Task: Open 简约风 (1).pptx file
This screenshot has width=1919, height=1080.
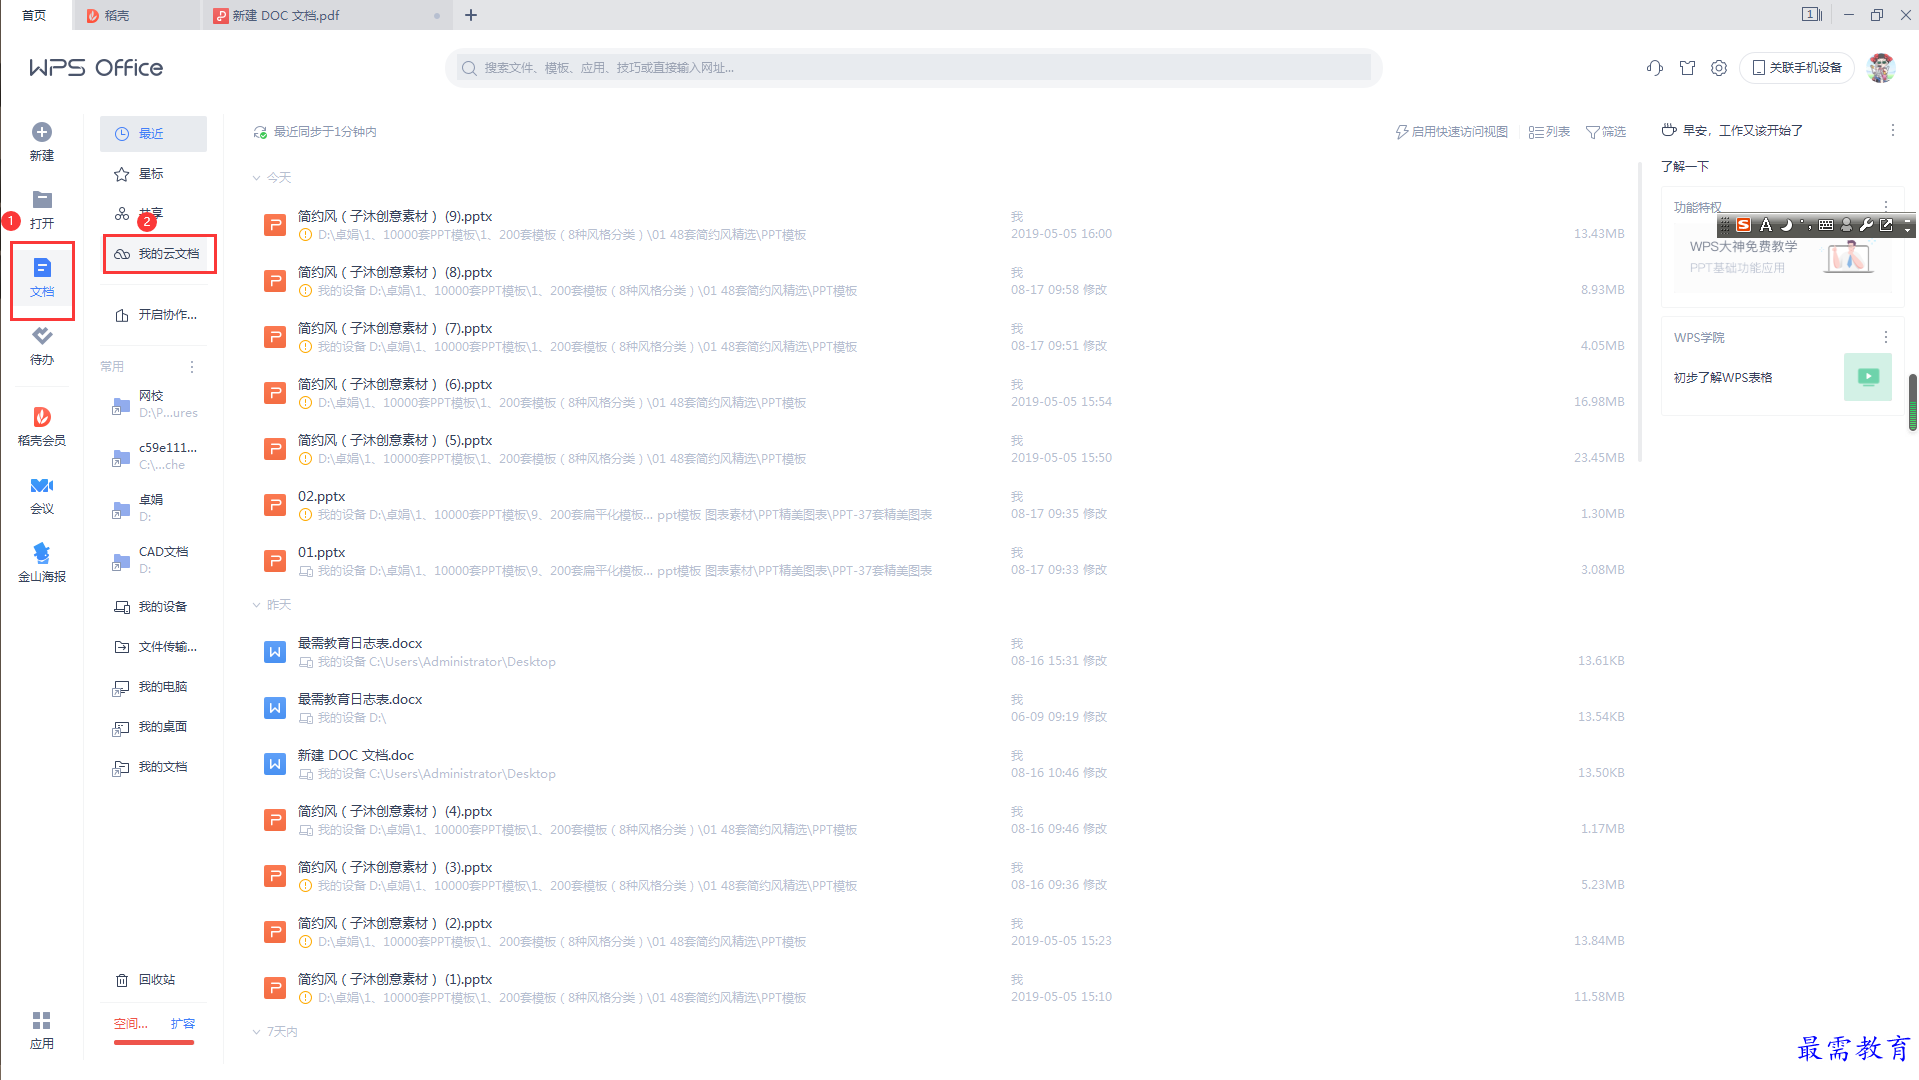Action: point(940,988)
